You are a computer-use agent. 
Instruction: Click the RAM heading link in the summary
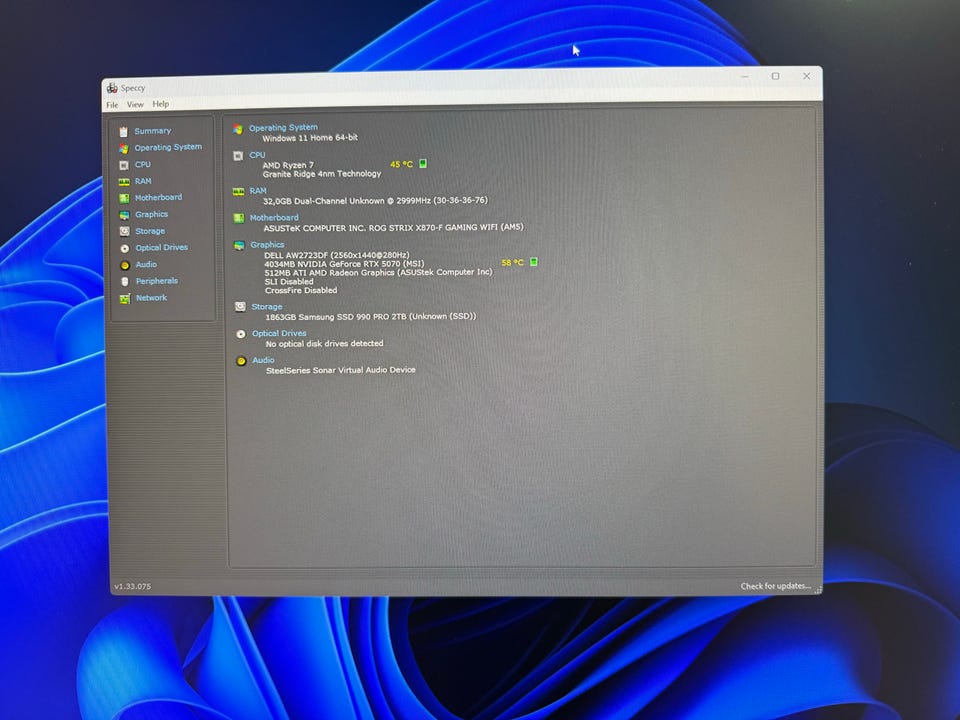click(258, 190)
